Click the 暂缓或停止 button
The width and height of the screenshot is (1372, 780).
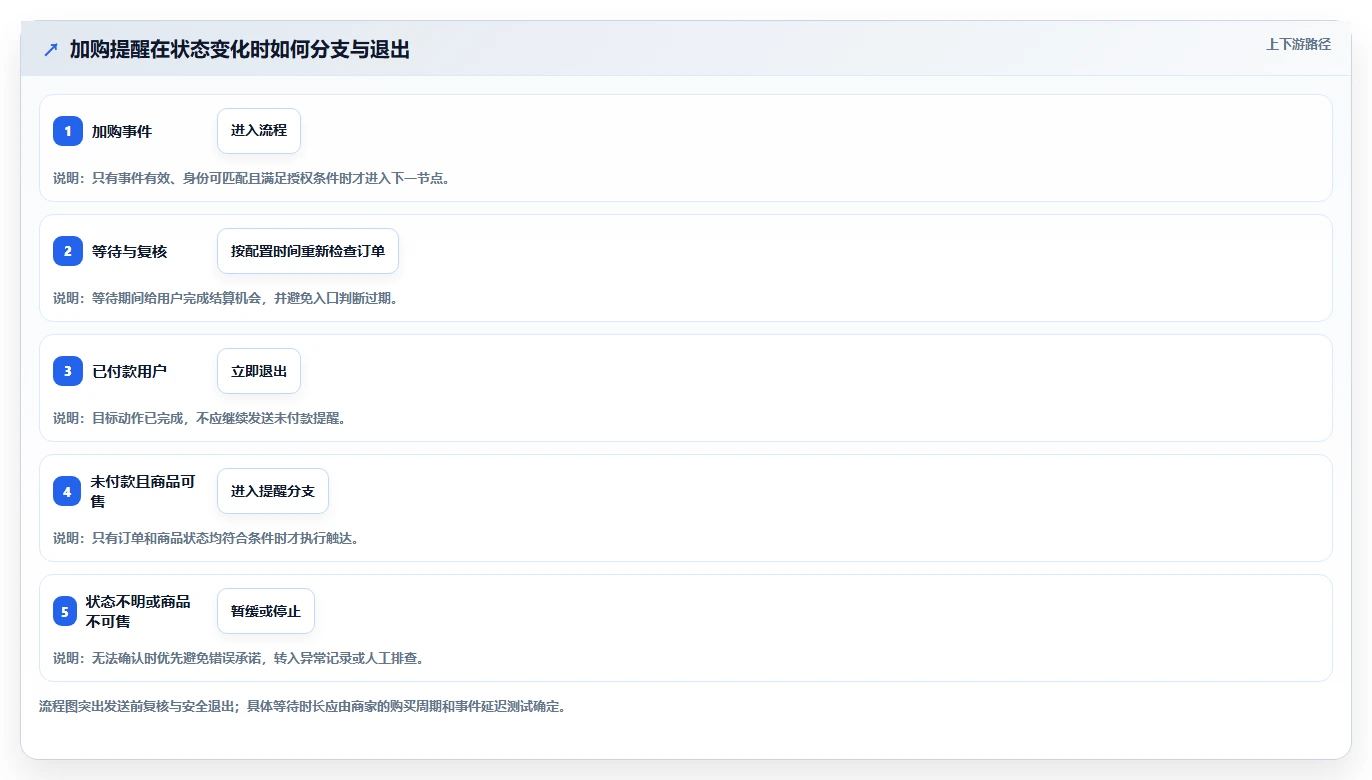pyautogui.click(x=266, y=611)
